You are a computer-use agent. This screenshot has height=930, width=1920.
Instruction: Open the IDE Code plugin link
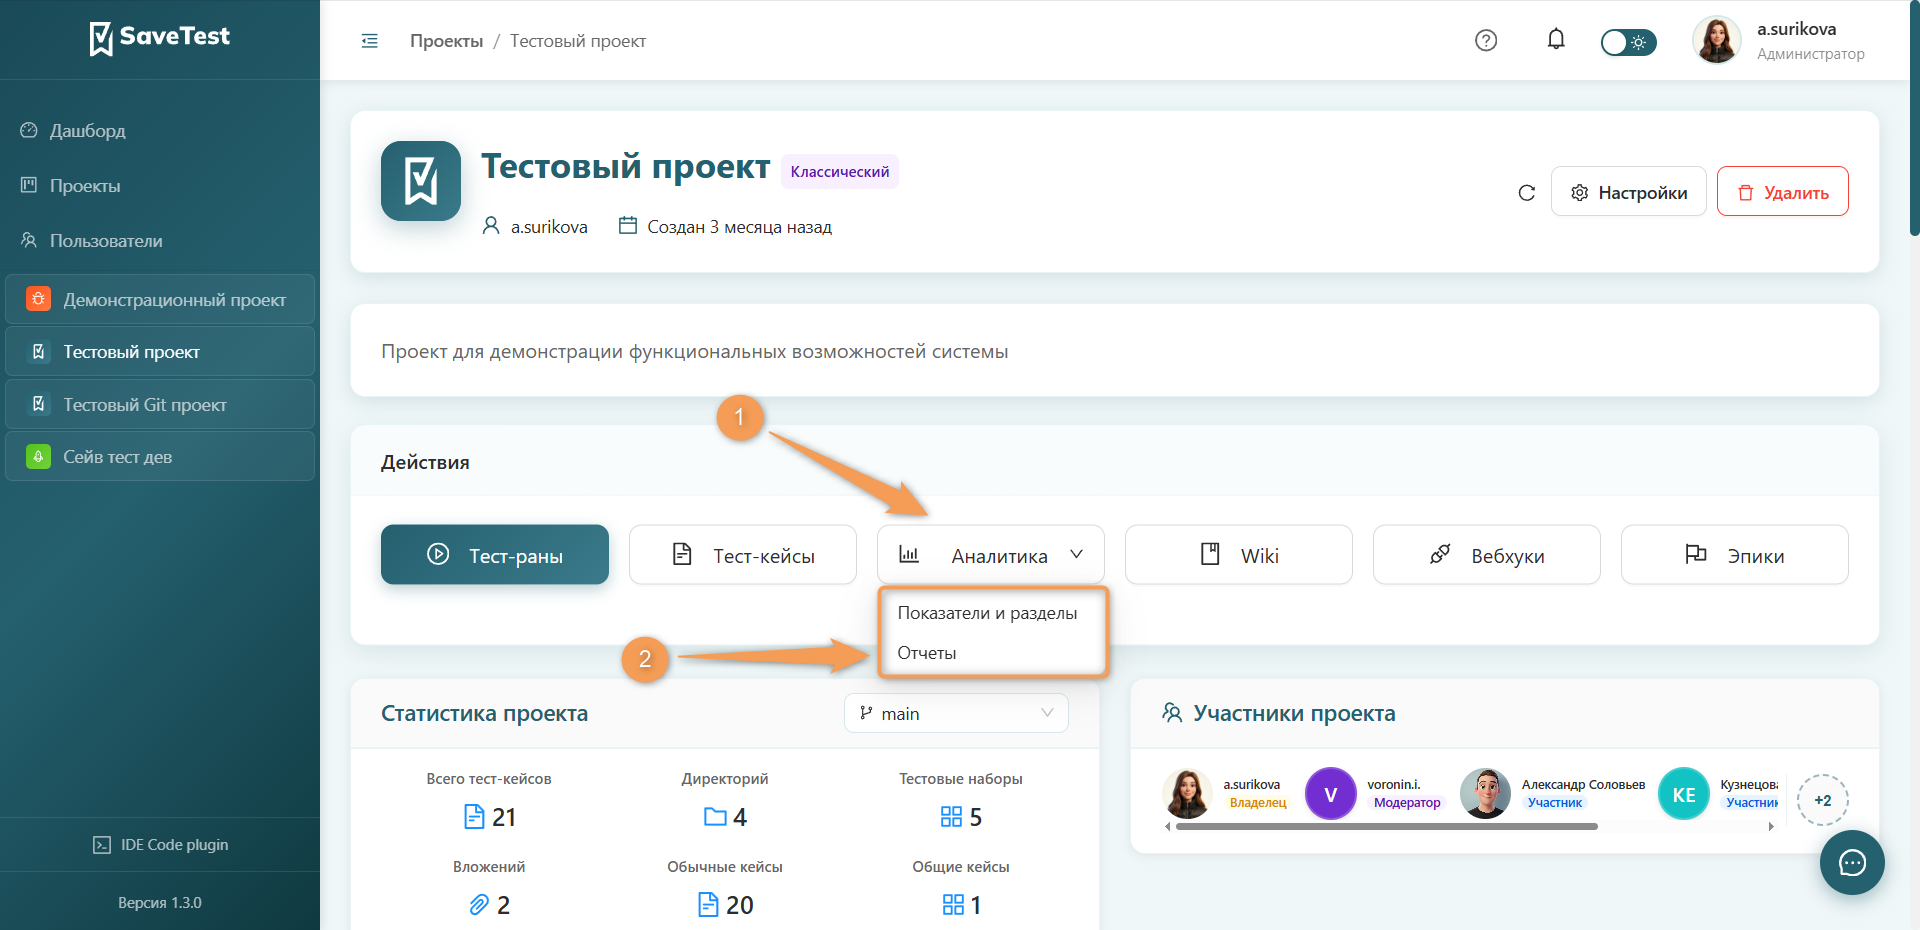(x=160, y=845)
